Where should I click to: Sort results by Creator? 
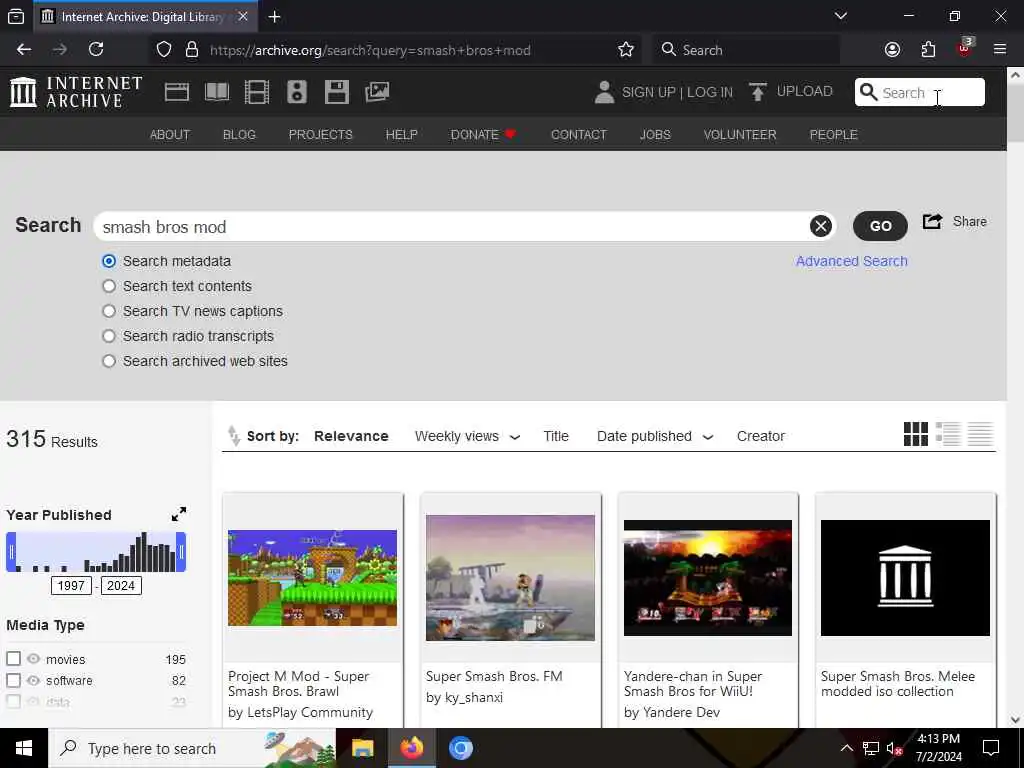tap(761, 436)
